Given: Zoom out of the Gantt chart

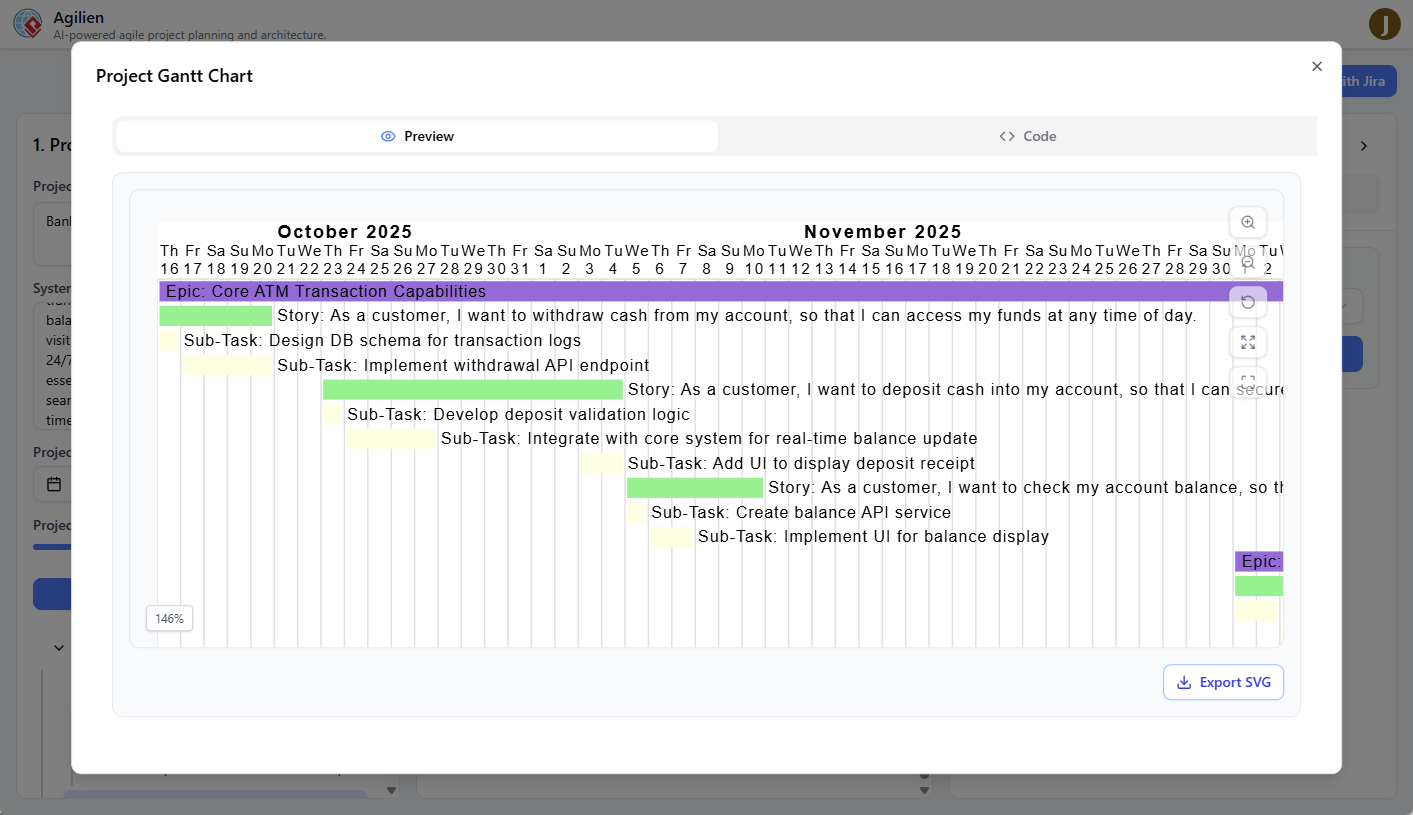Looking at the screenshot, I should click(1247, 262).
